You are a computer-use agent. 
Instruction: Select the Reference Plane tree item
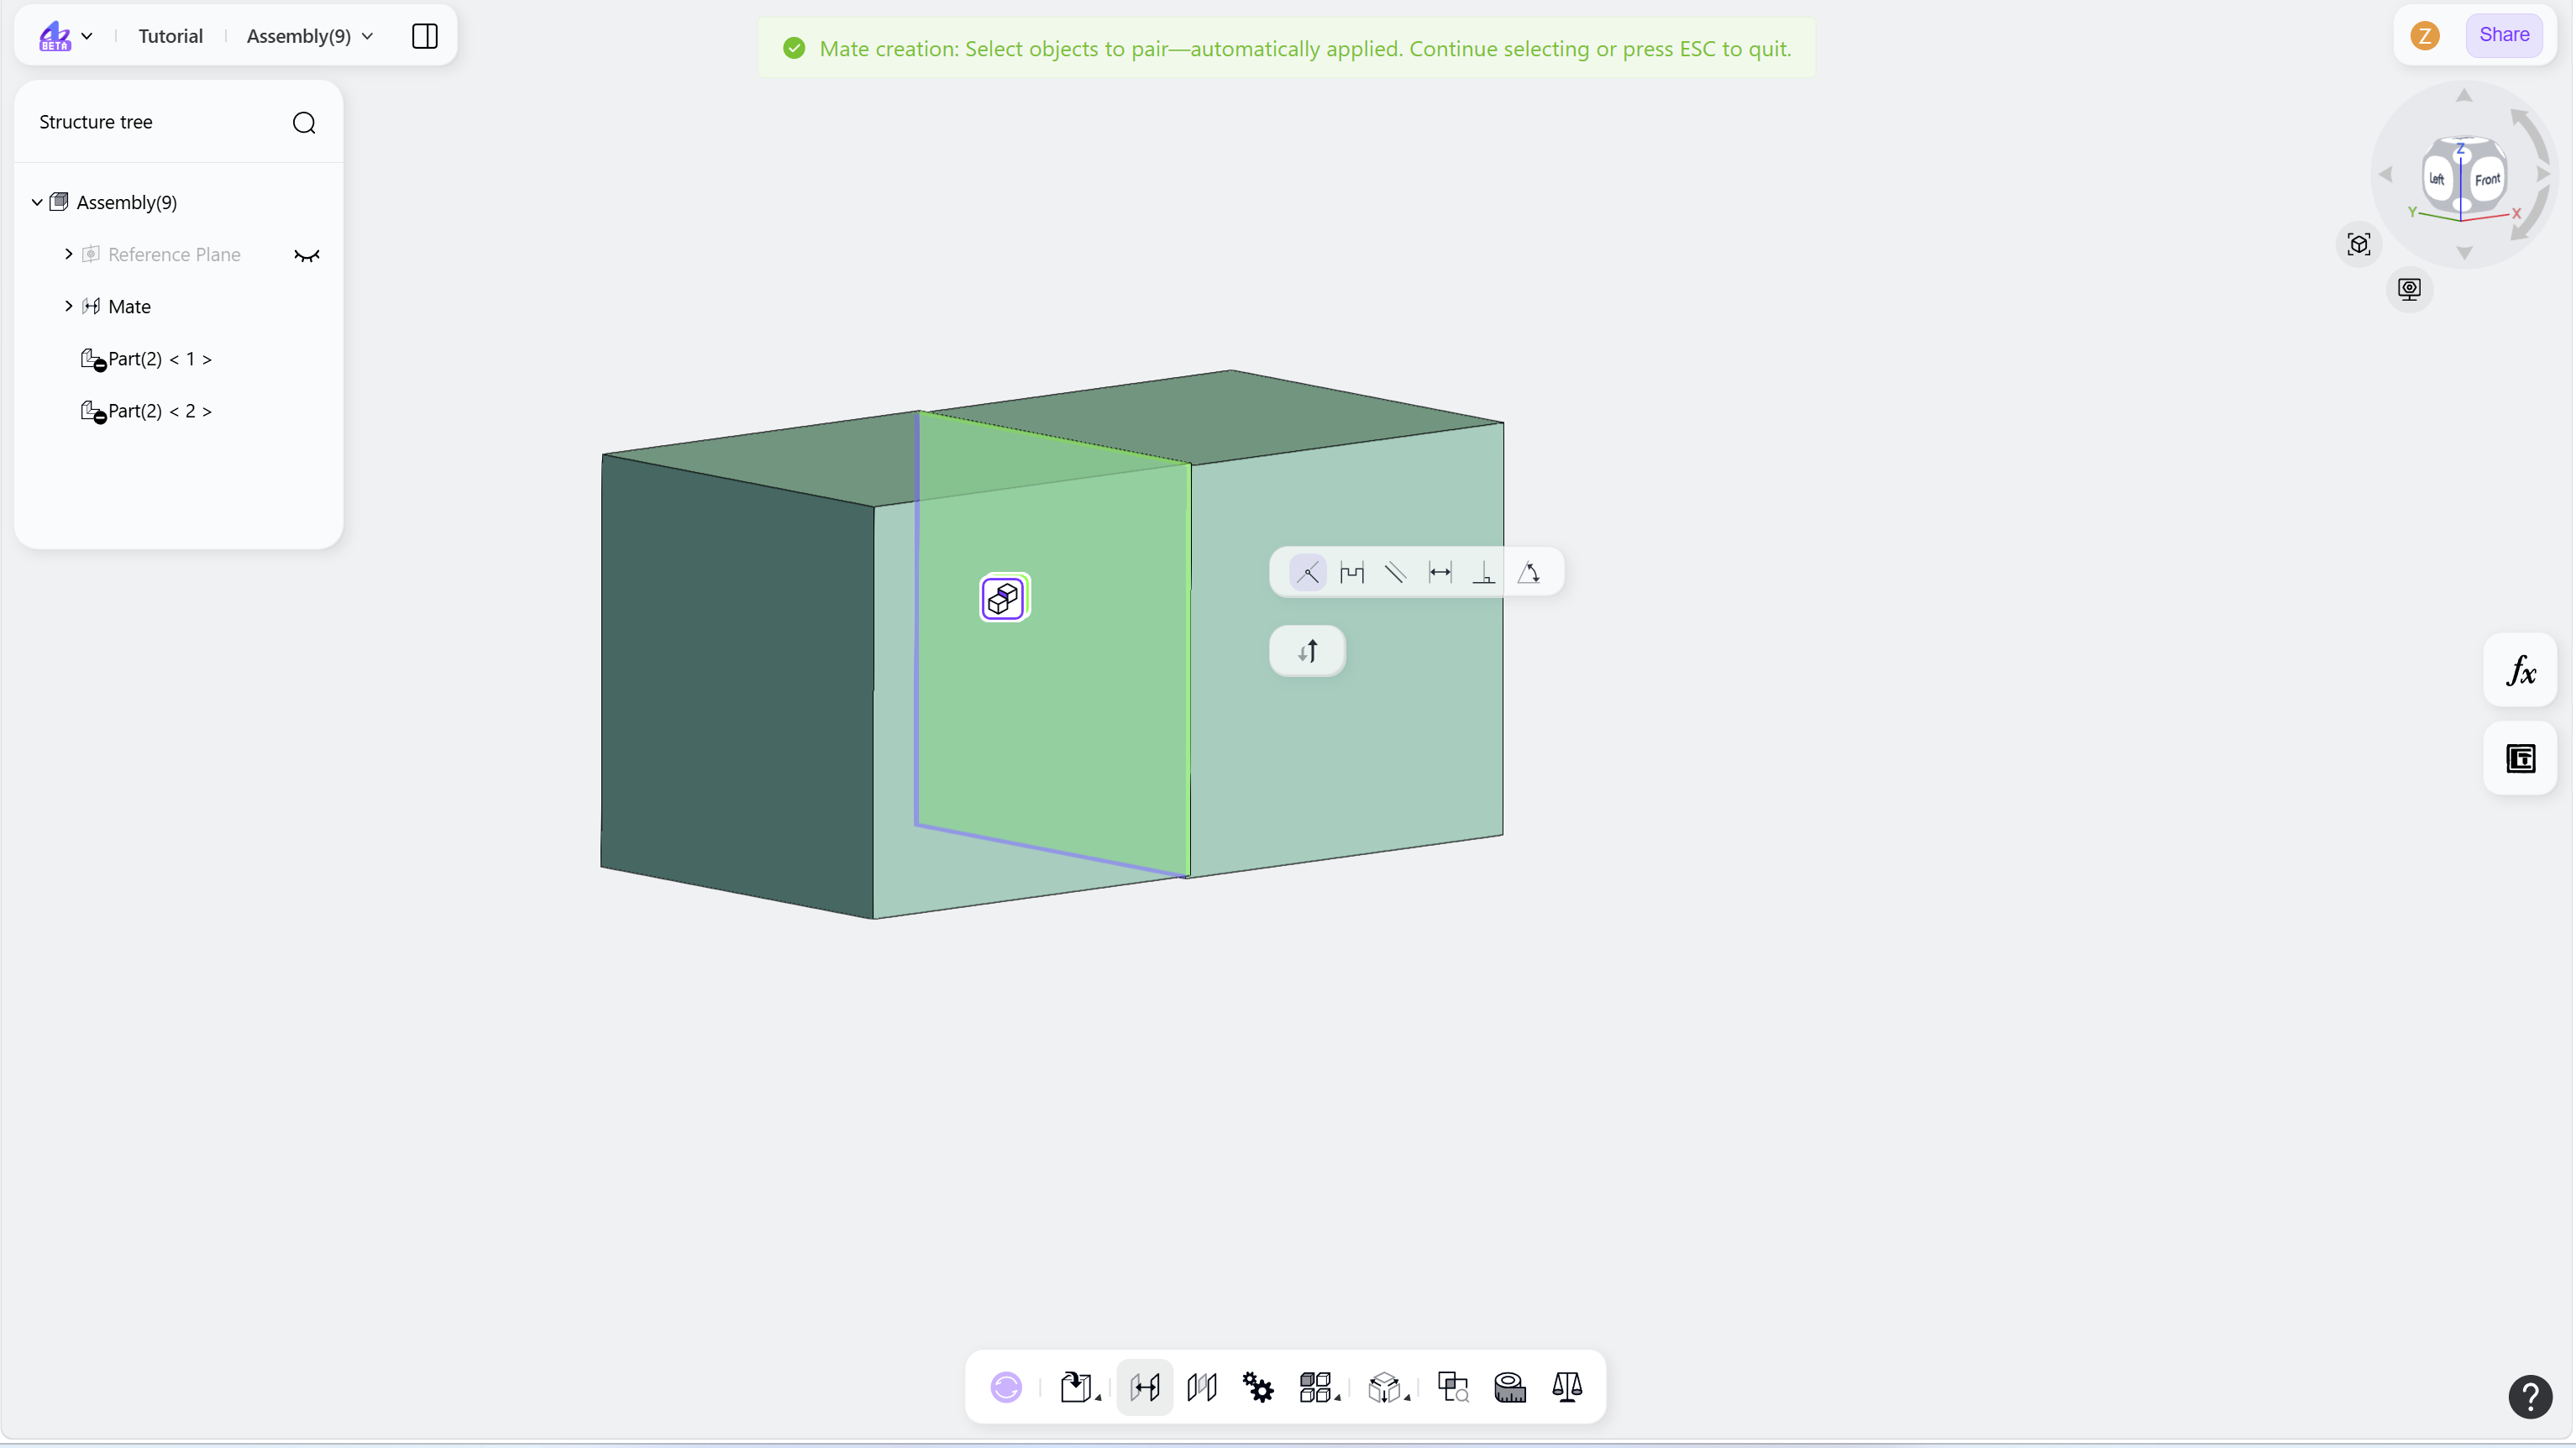coord(174,254)
